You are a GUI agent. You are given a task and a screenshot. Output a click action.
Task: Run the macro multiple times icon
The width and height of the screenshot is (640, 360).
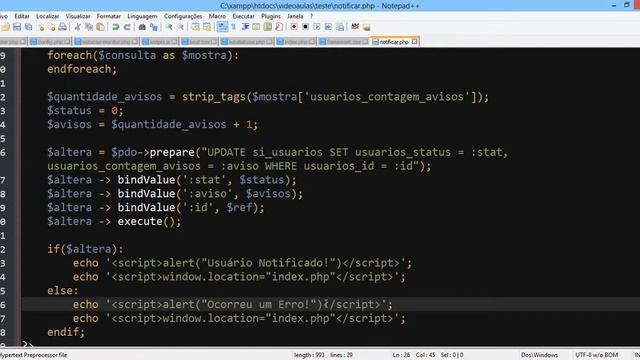click(x=328, y=27)
